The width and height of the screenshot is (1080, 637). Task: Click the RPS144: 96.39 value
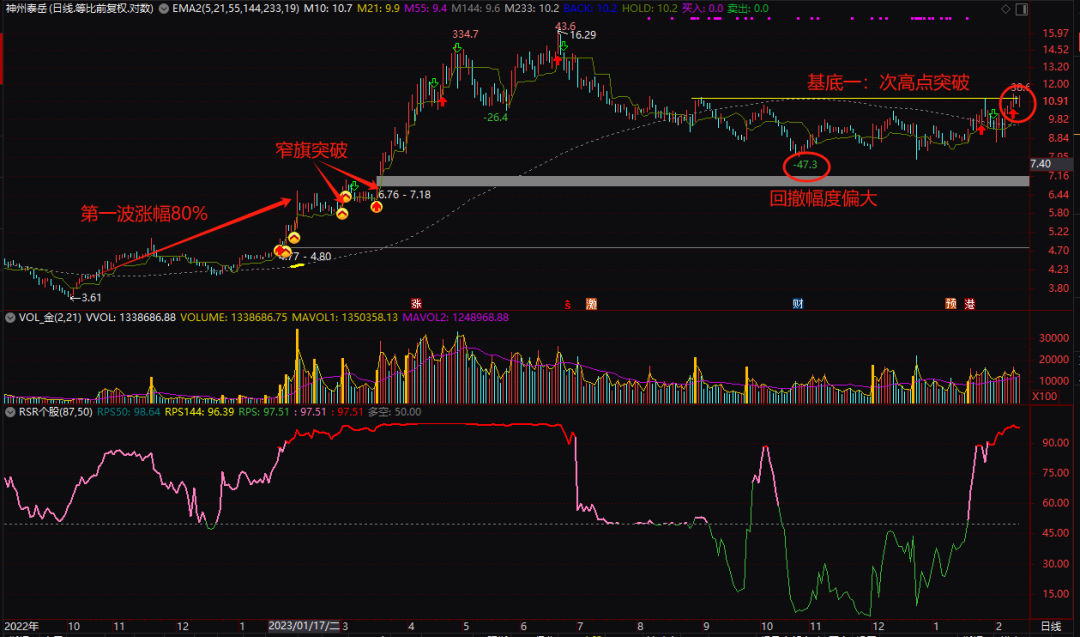(x=199, y=412)
